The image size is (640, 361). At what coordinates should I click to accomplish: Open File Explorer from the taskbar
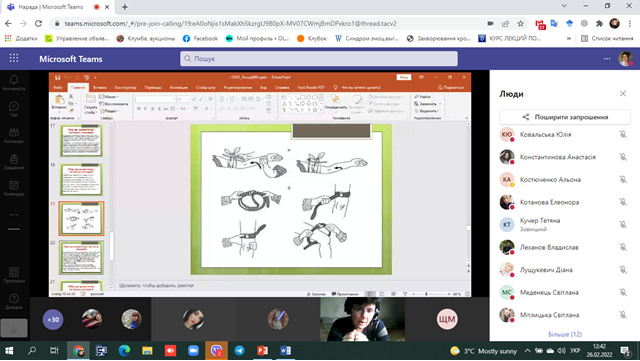(147, 350)
